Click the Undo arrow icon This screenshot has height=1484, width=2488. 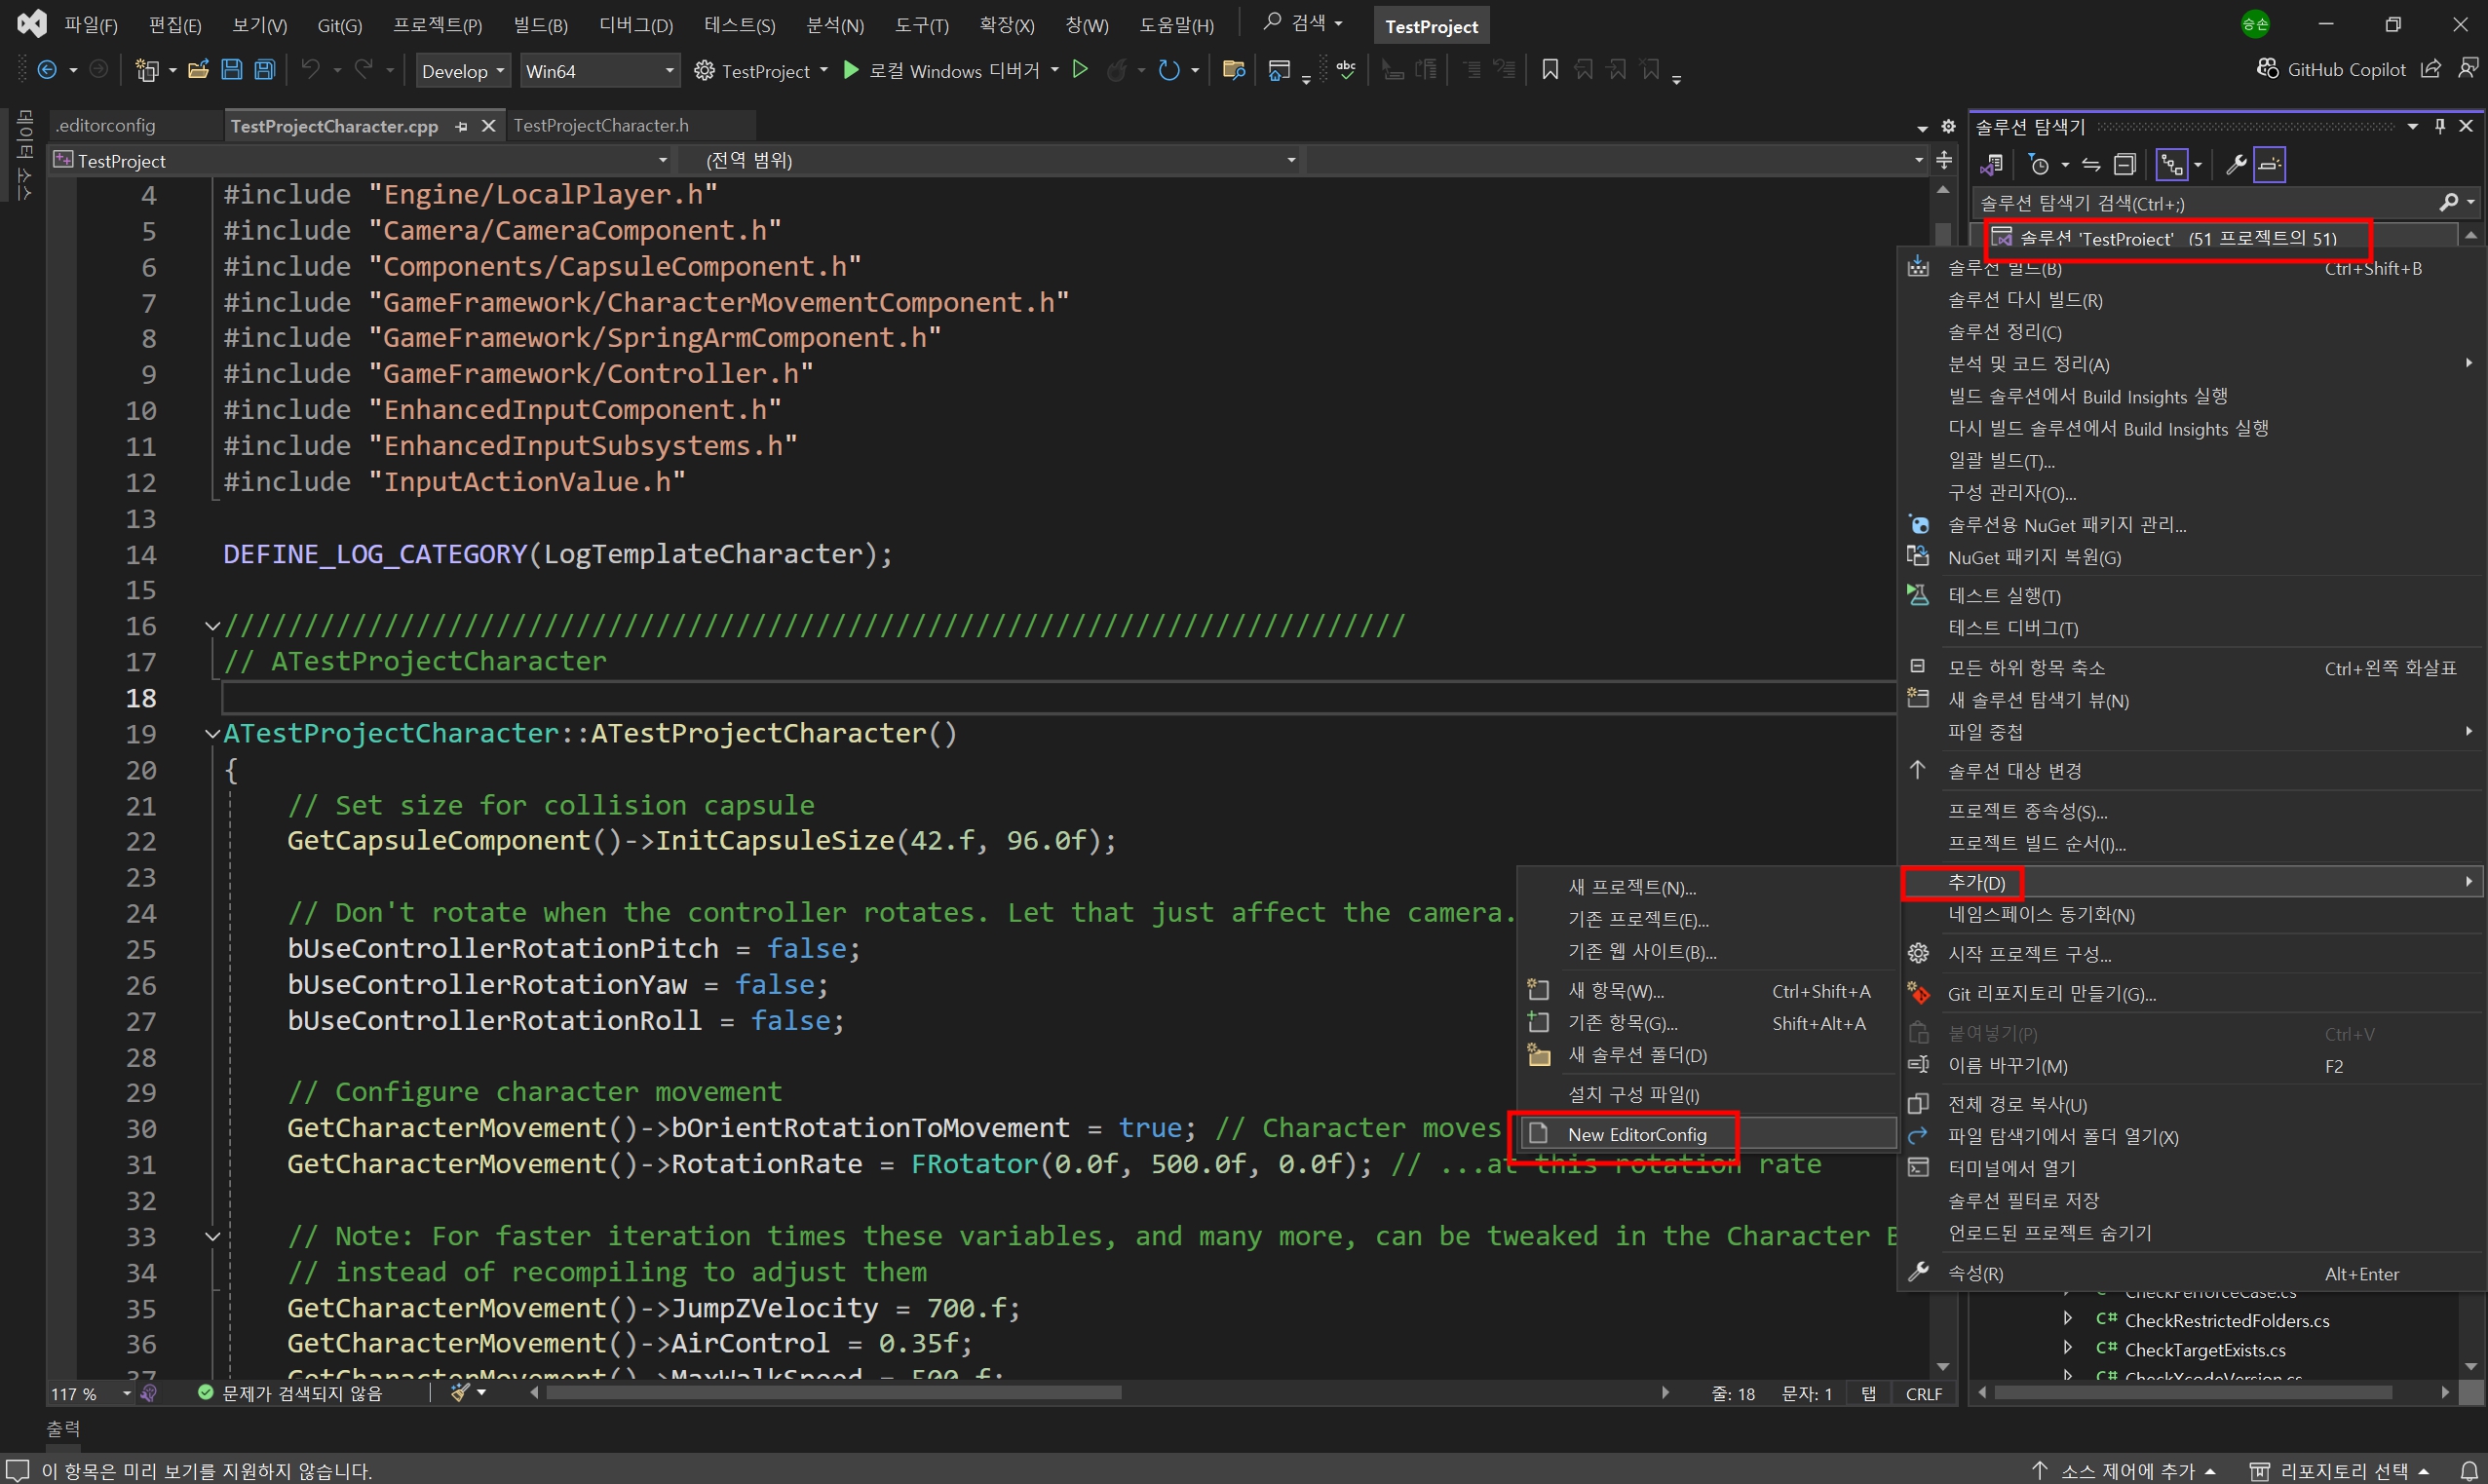pyautogui.click(x=311, y=70)
